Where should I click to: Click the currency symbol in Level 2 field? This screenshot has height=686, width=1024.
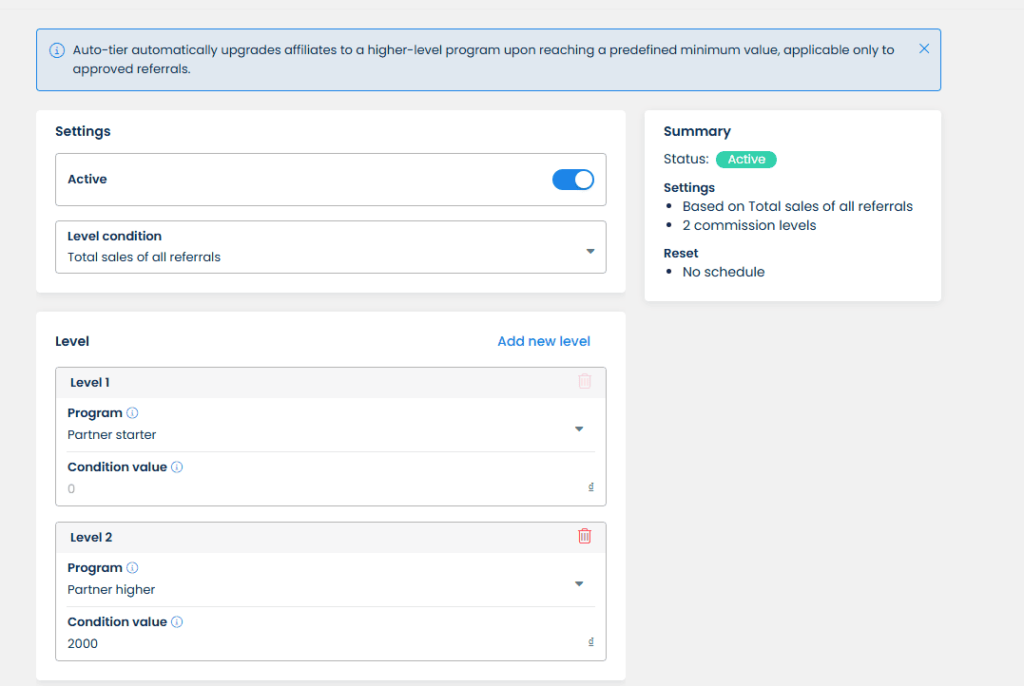coord(591,643)
